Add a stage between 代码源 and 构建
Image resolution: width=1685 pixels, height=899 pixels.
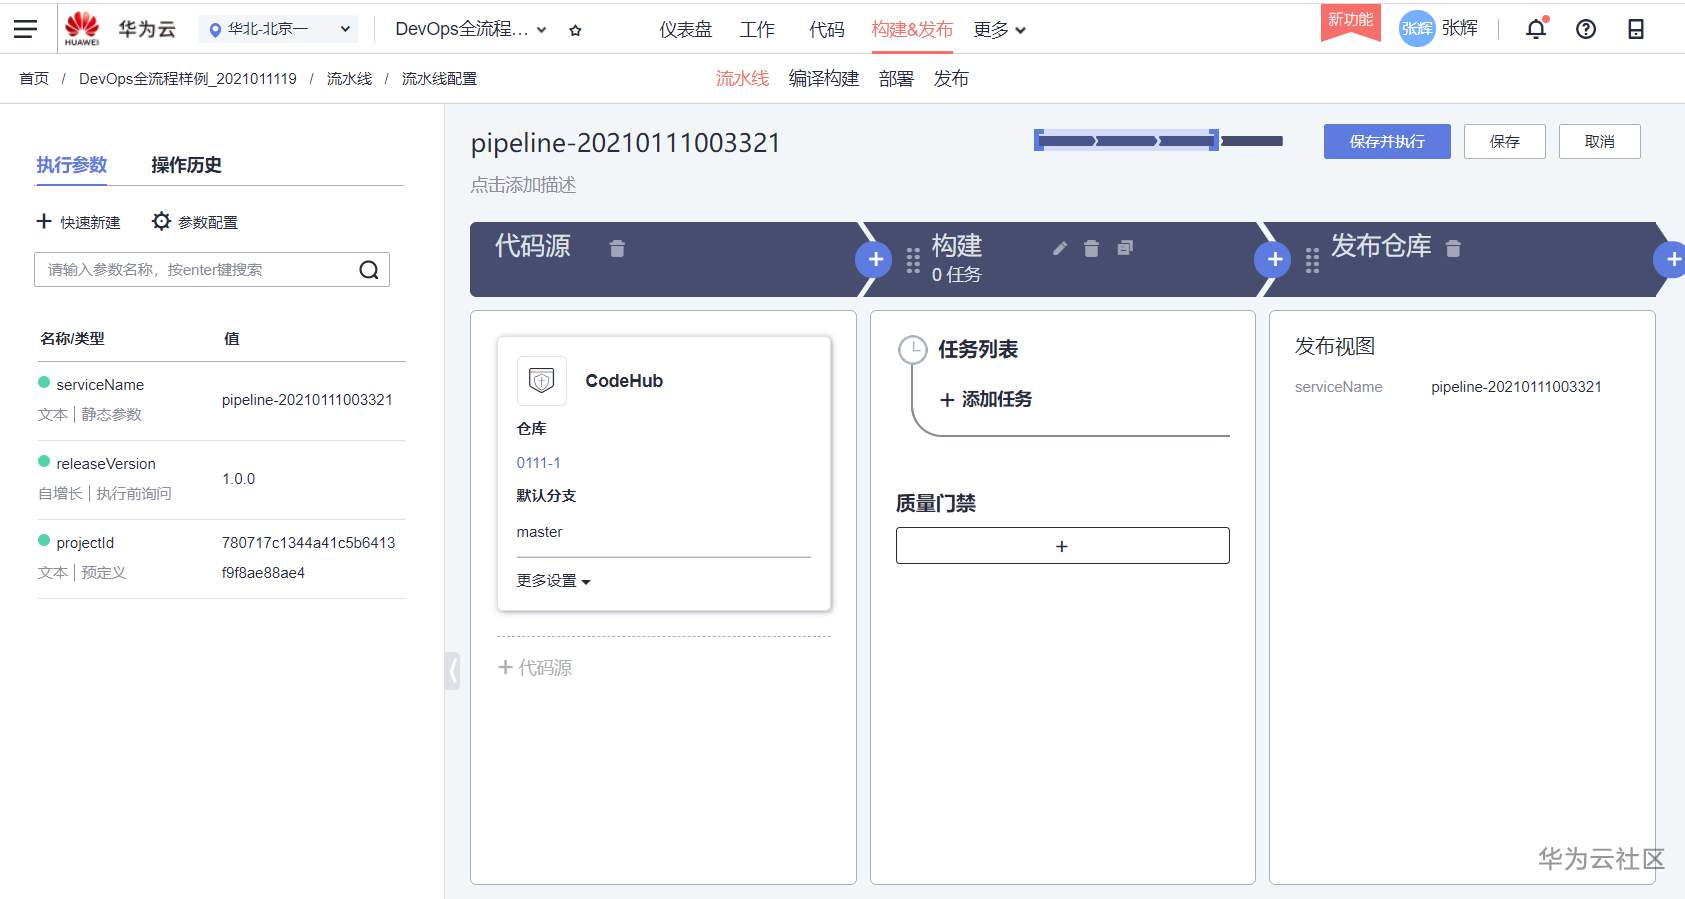click(x=875, y=260)
